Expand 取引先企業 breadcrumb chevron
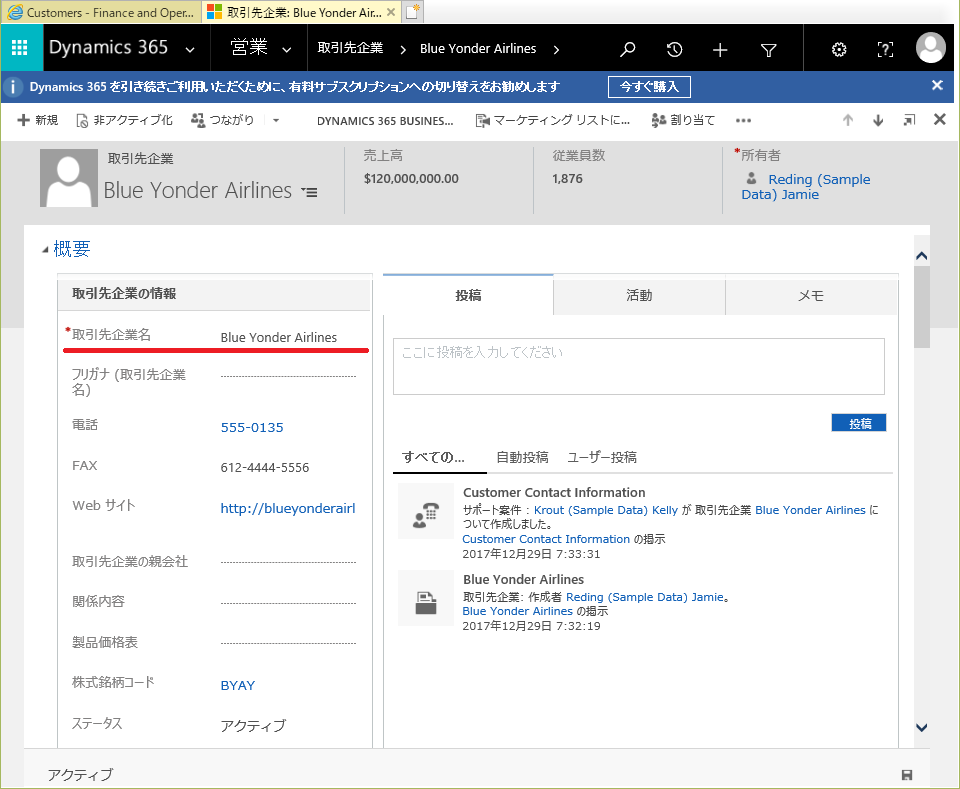The width and height of the screenshot is (960, 789). click(x=403, y=50)
